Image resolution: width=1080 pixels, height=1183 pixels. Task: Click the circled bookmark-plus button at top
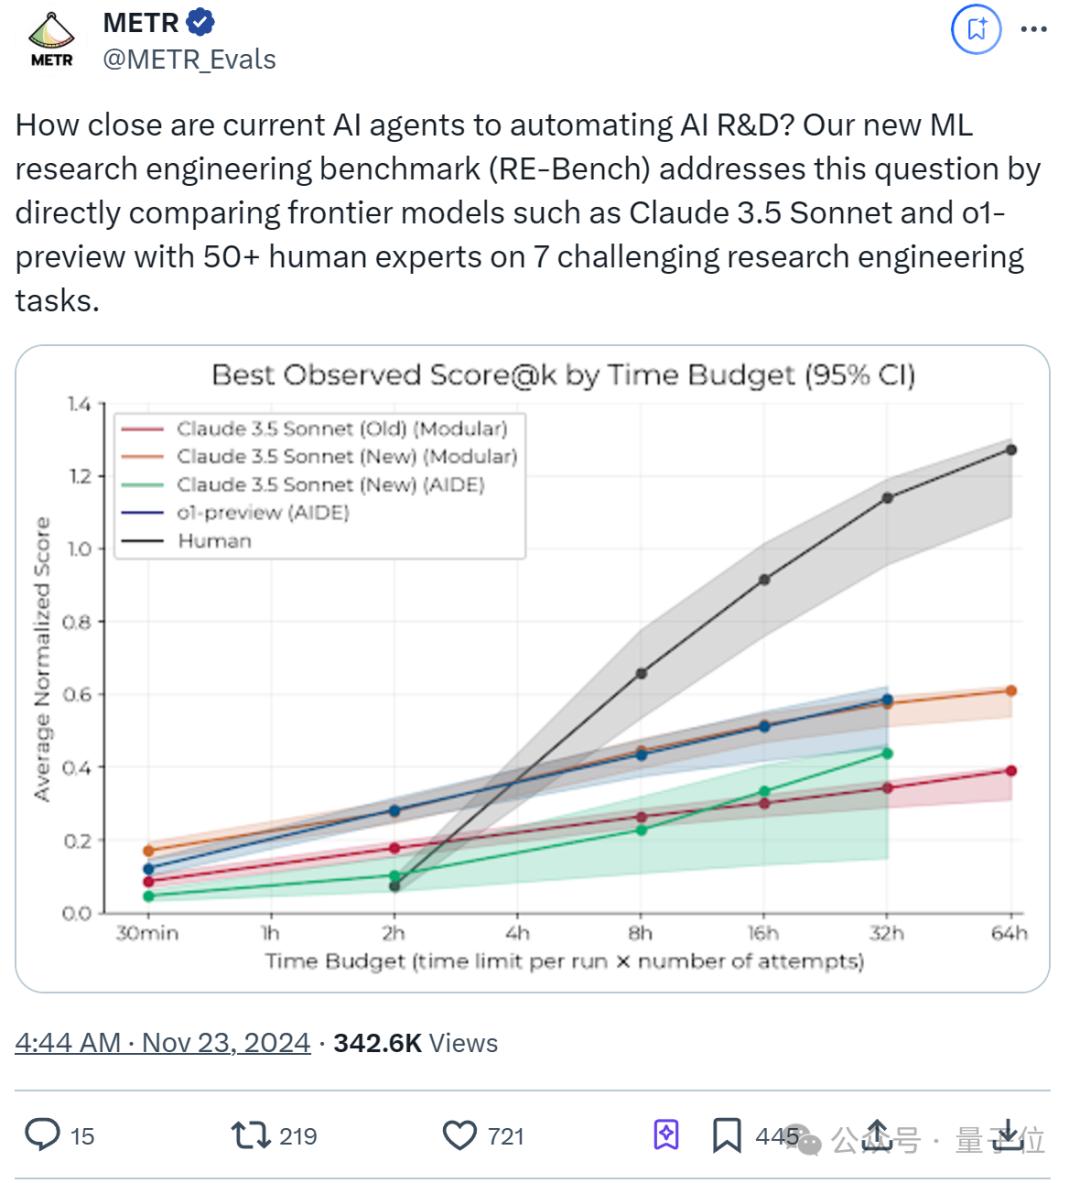(976, 29)
